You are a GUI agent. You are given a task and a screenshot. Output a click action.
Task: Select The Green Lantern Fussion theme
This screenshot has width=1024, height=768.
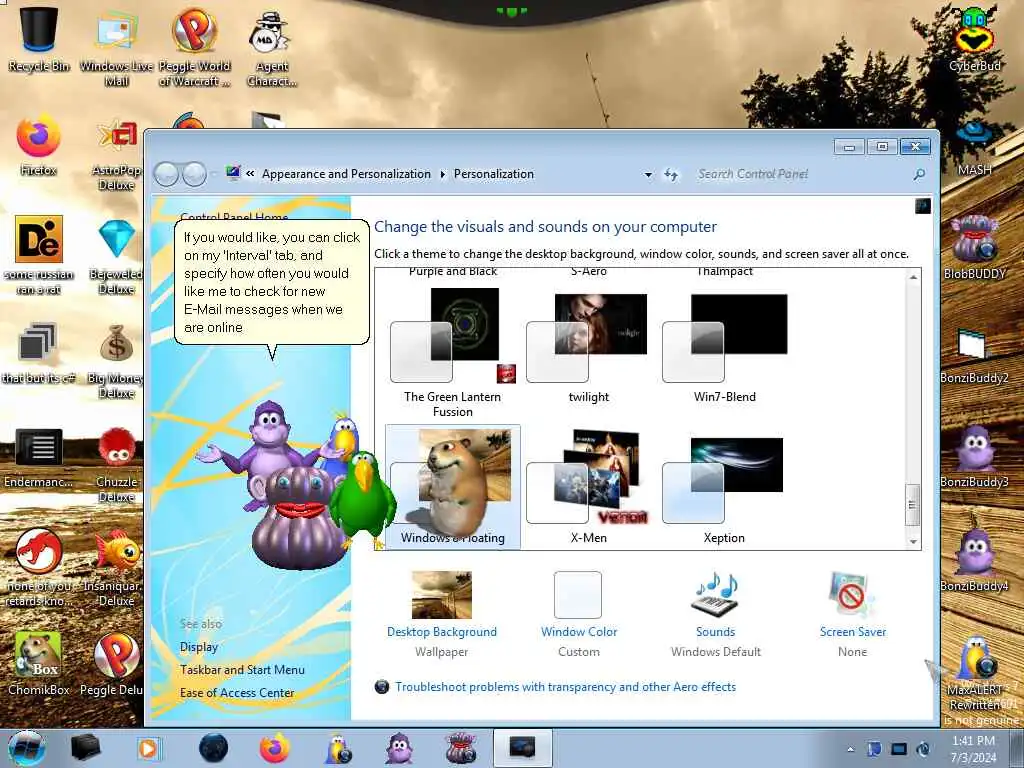(x=453, y=353)
